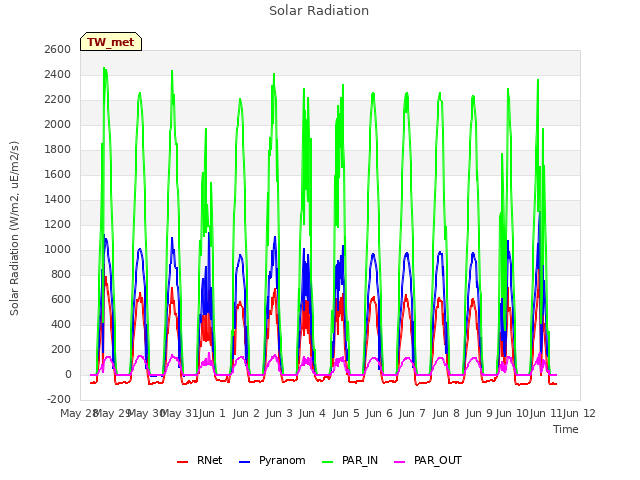Click the 200 y-axis tick label

[x=61, y=349]
